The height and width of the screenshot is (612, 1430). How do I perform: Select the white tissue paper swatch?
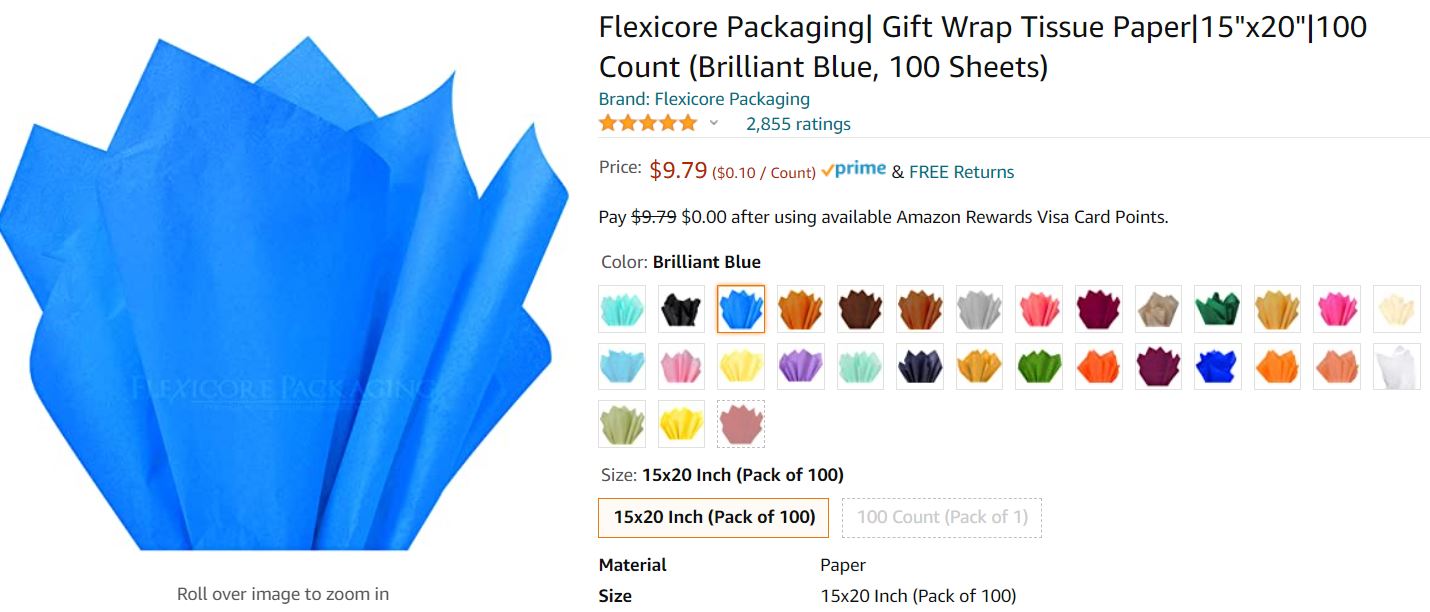click(x=1397, y=366)
